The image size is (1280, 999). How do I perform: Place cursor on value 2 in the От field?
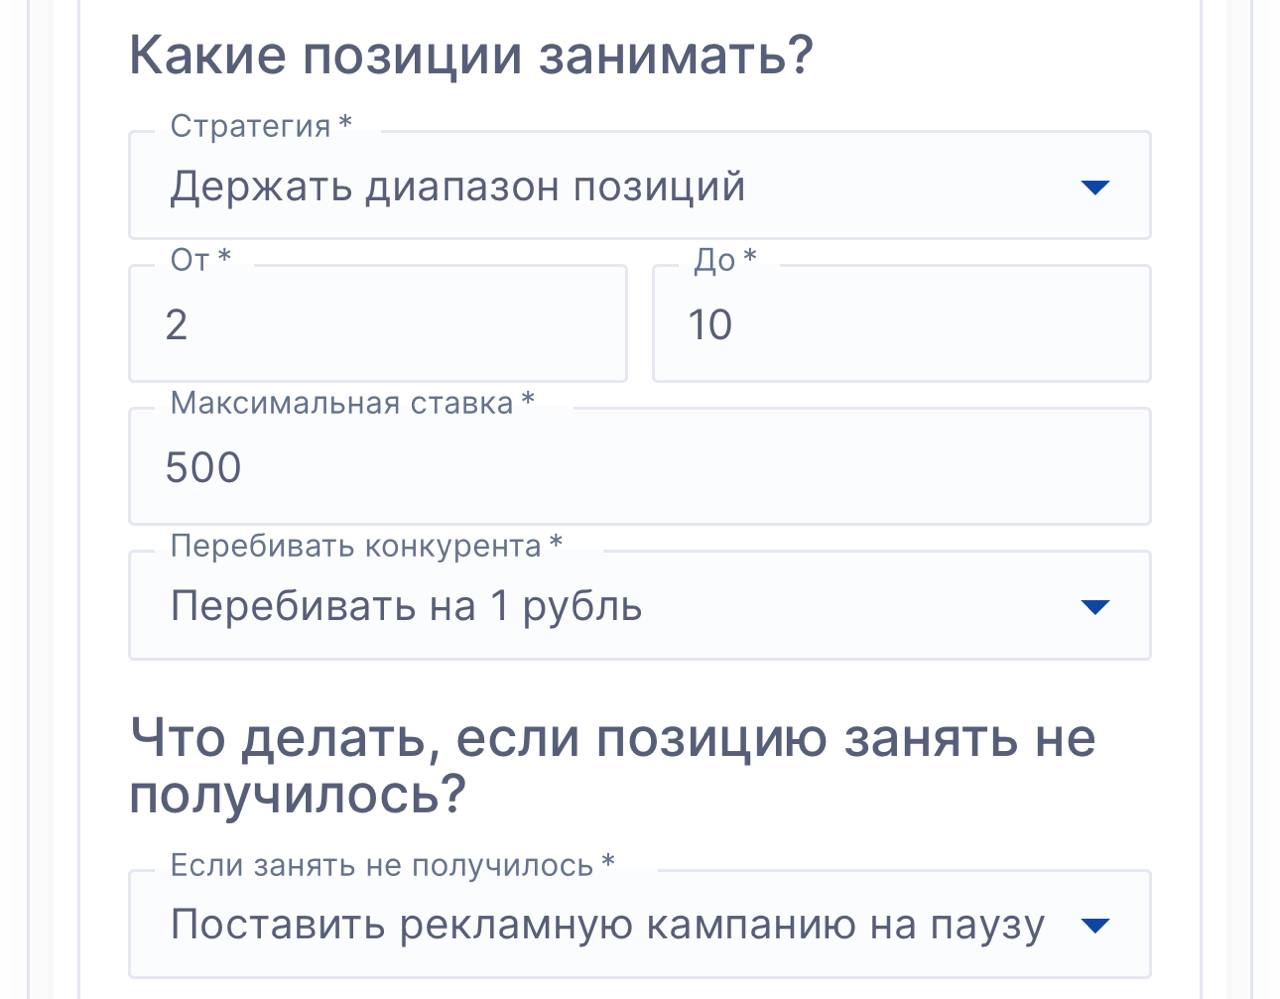(x=176, y=325)
